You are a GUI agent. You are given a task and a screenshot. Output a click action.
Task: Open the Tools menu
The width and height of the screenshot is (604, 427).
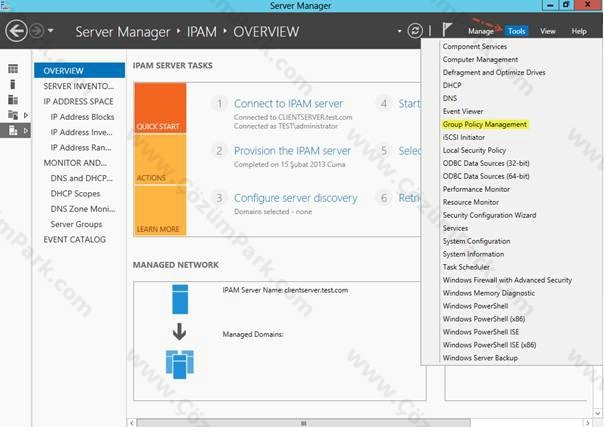pos(516,31)
